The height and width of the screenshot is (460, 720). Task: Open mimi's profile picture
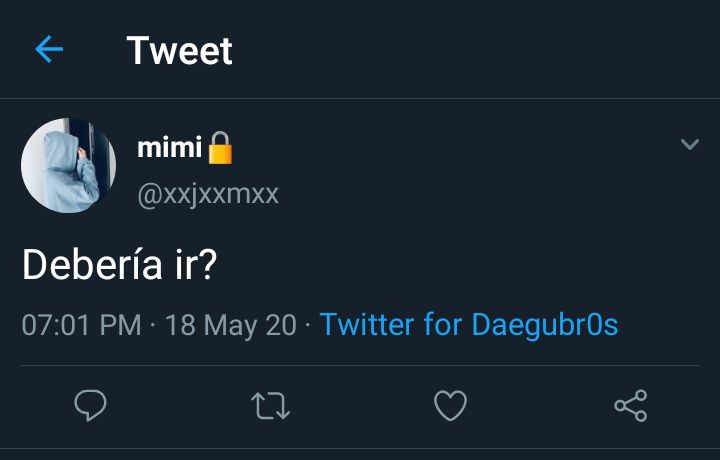(x=68, y=165)
